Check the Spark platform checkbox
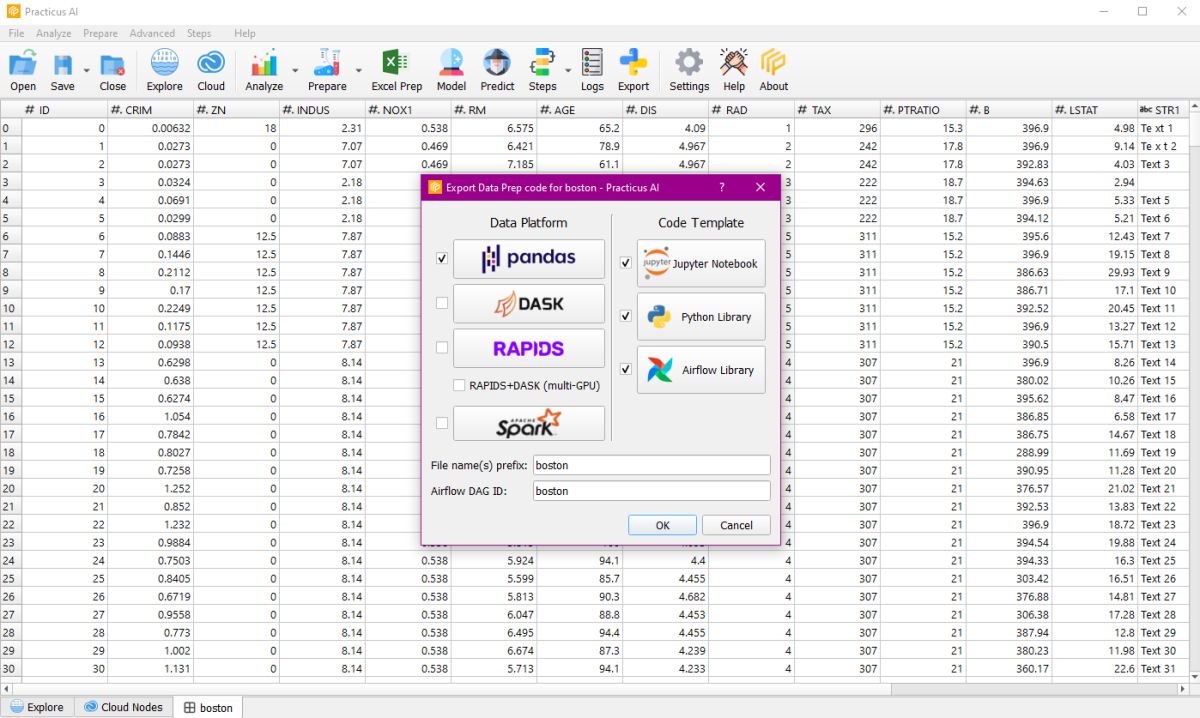 (x=442, y=423)
